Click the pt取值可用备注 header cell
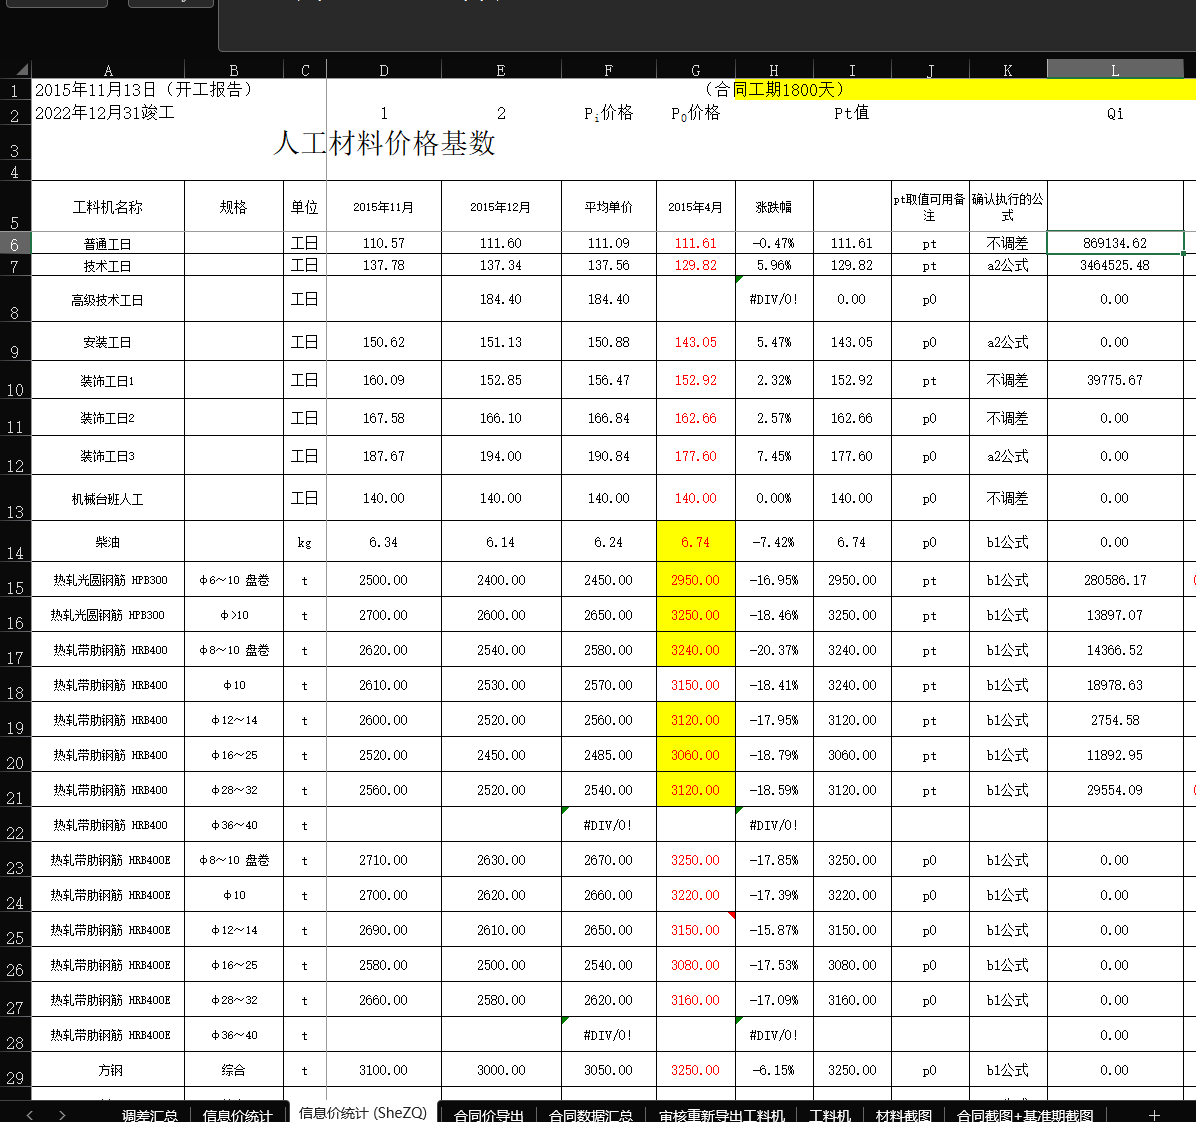1196x1122 pixels. coord(930,207)
